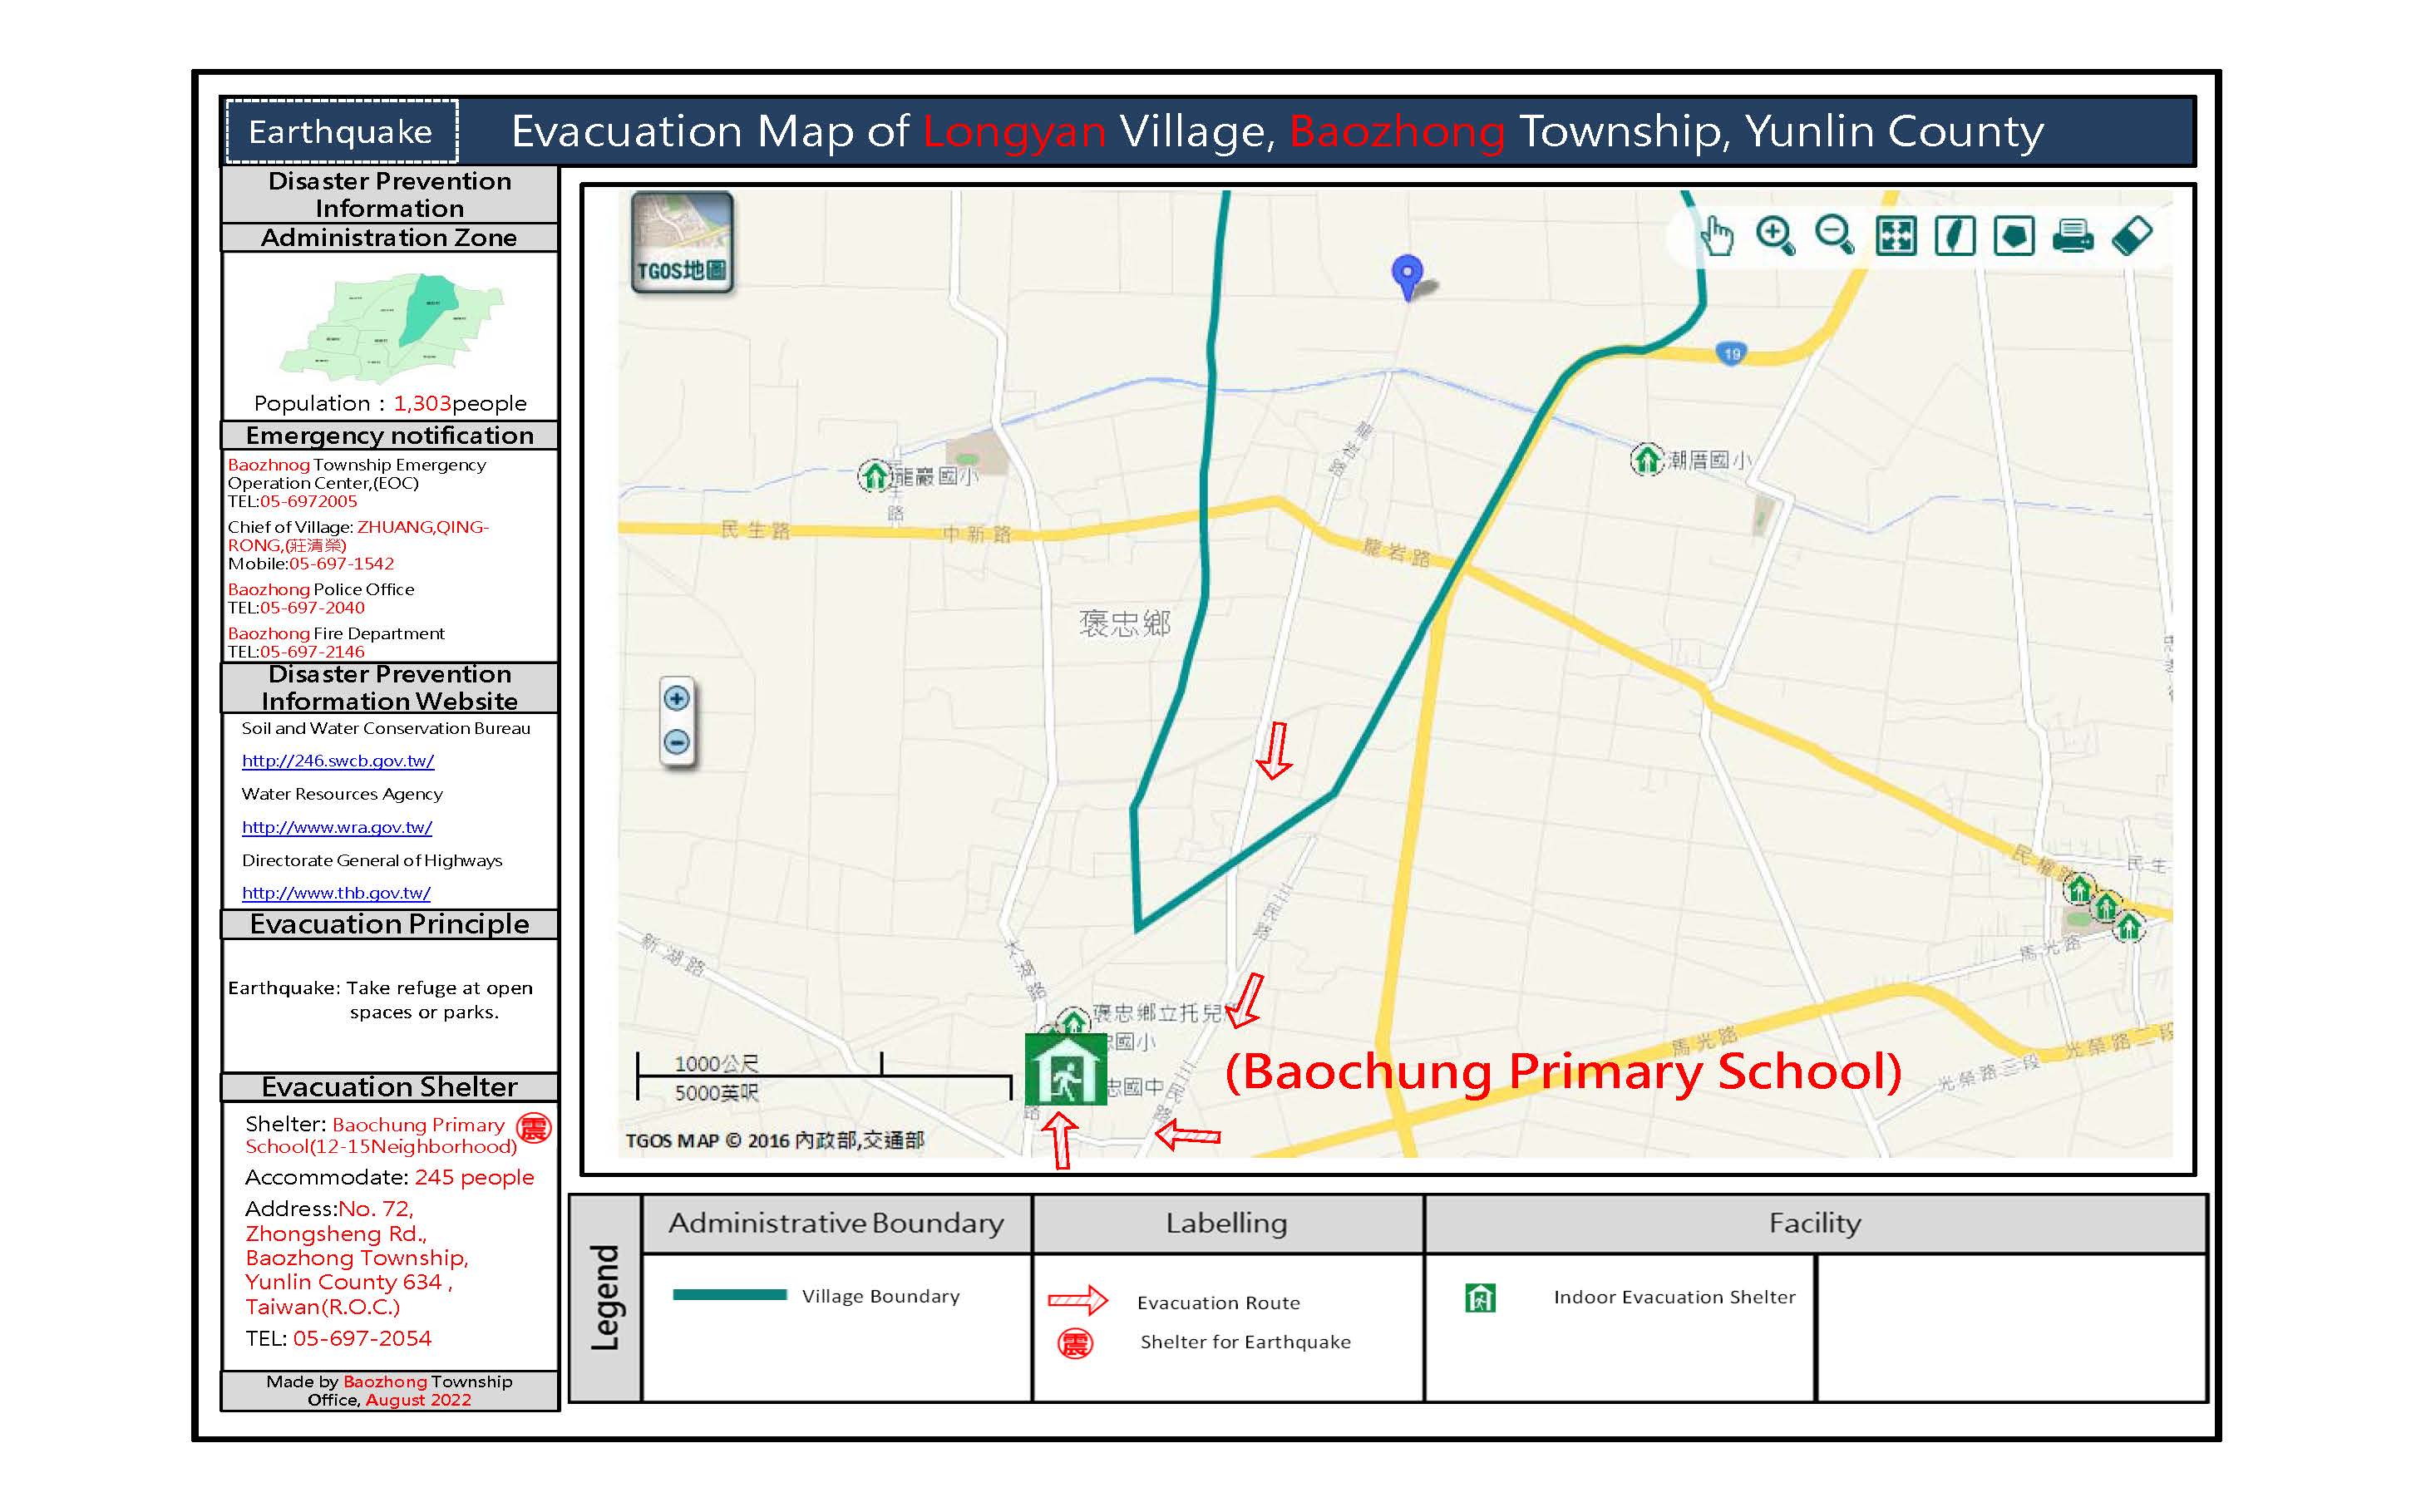
Task: Click the Evacuation Route legend arrow
Action: click(1077, 1300)
